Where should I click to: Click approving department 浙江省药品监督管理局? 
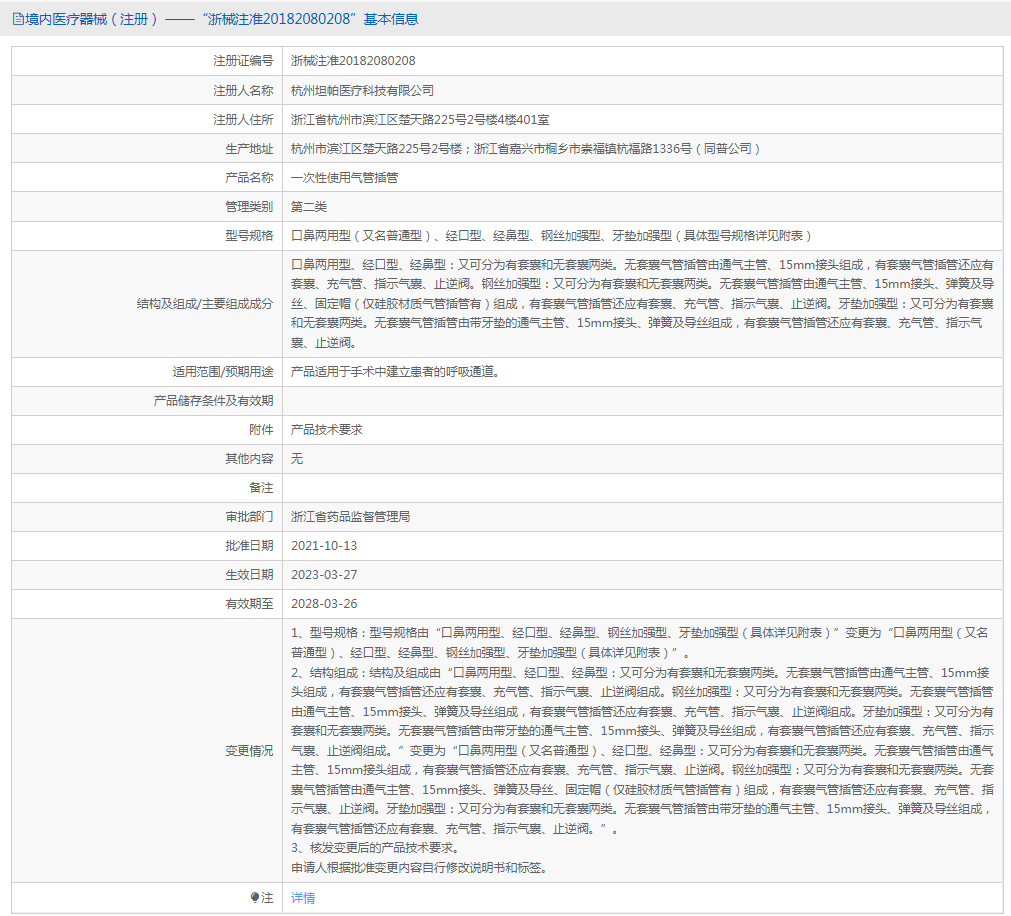(x=350, y=517)
